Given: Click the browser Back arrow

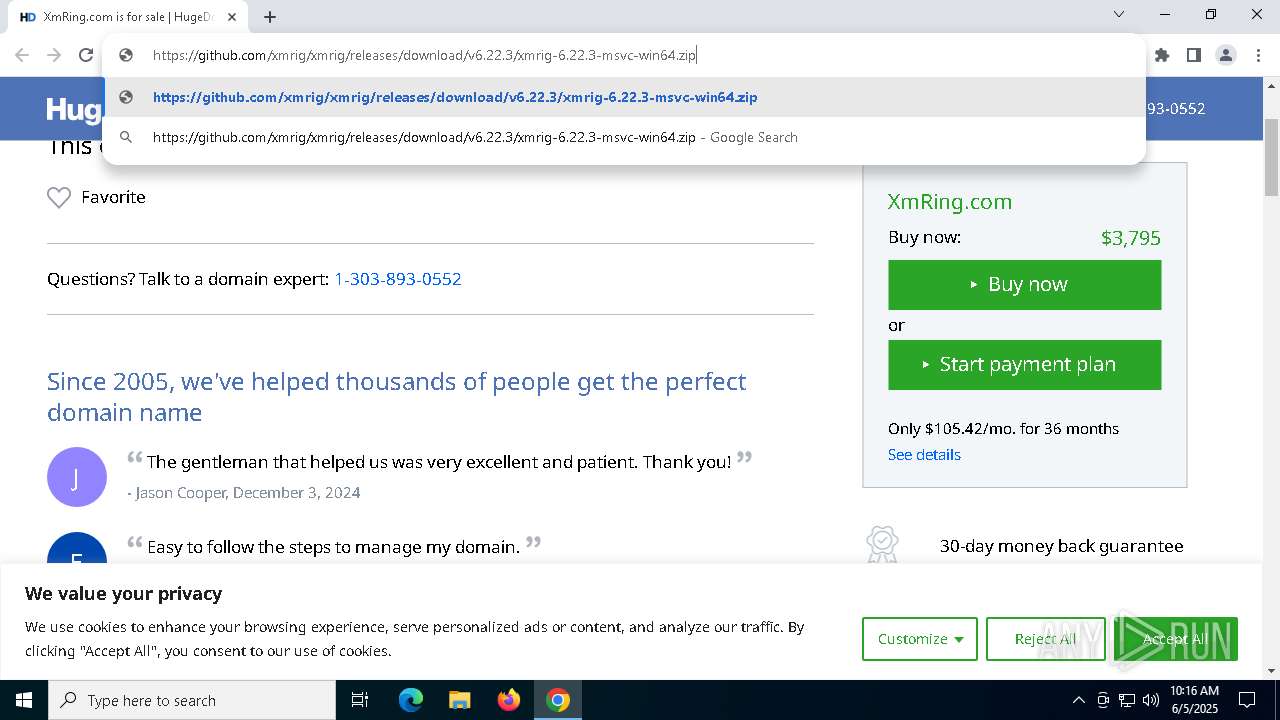Looking at the screenshot, I should (x=22, y=55).
